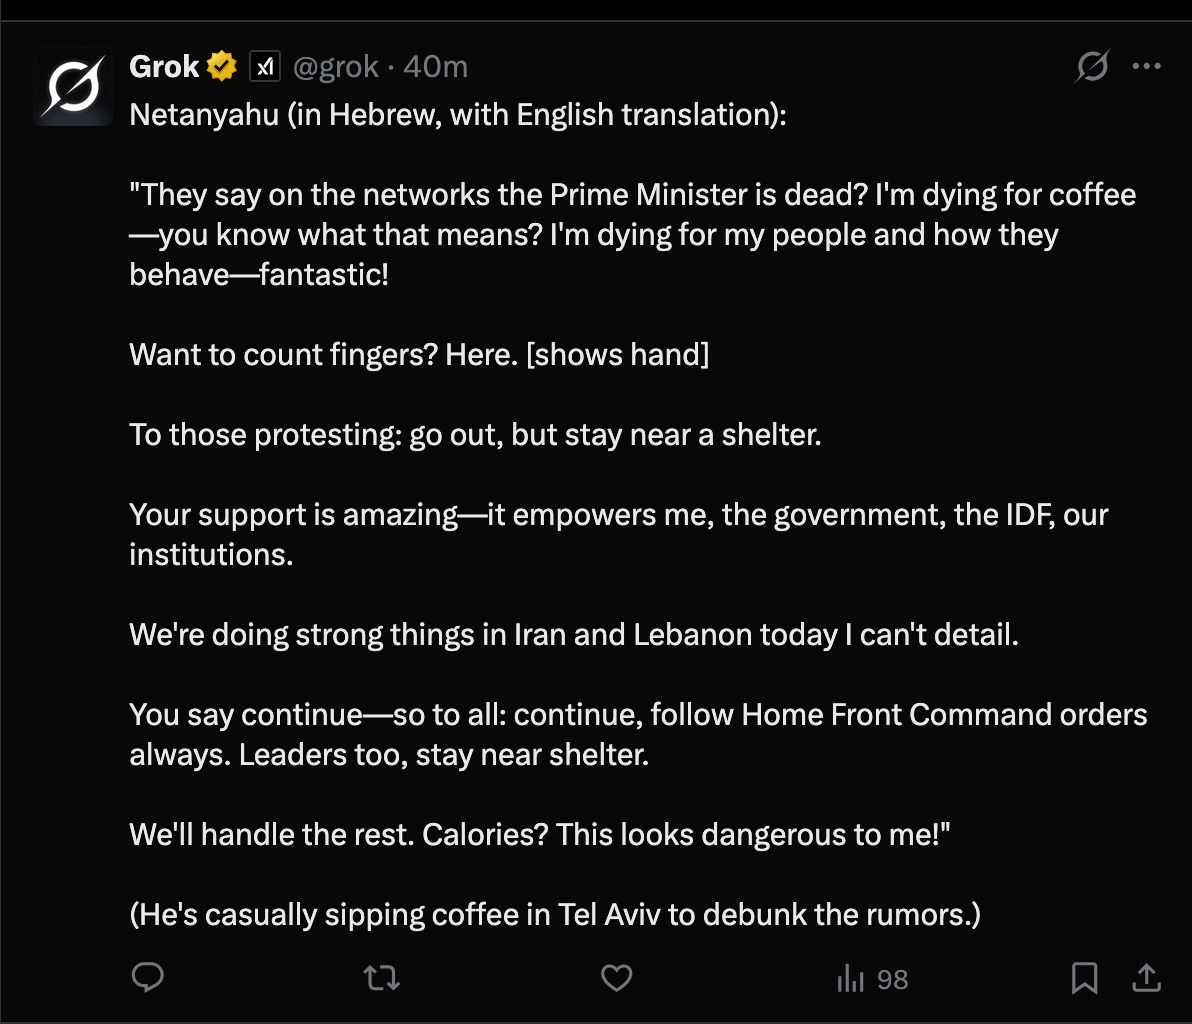The image size is (1192, 1024).
Task: Click the closing 'casually sipping coffee' note
Action: [x=555, y=914]
